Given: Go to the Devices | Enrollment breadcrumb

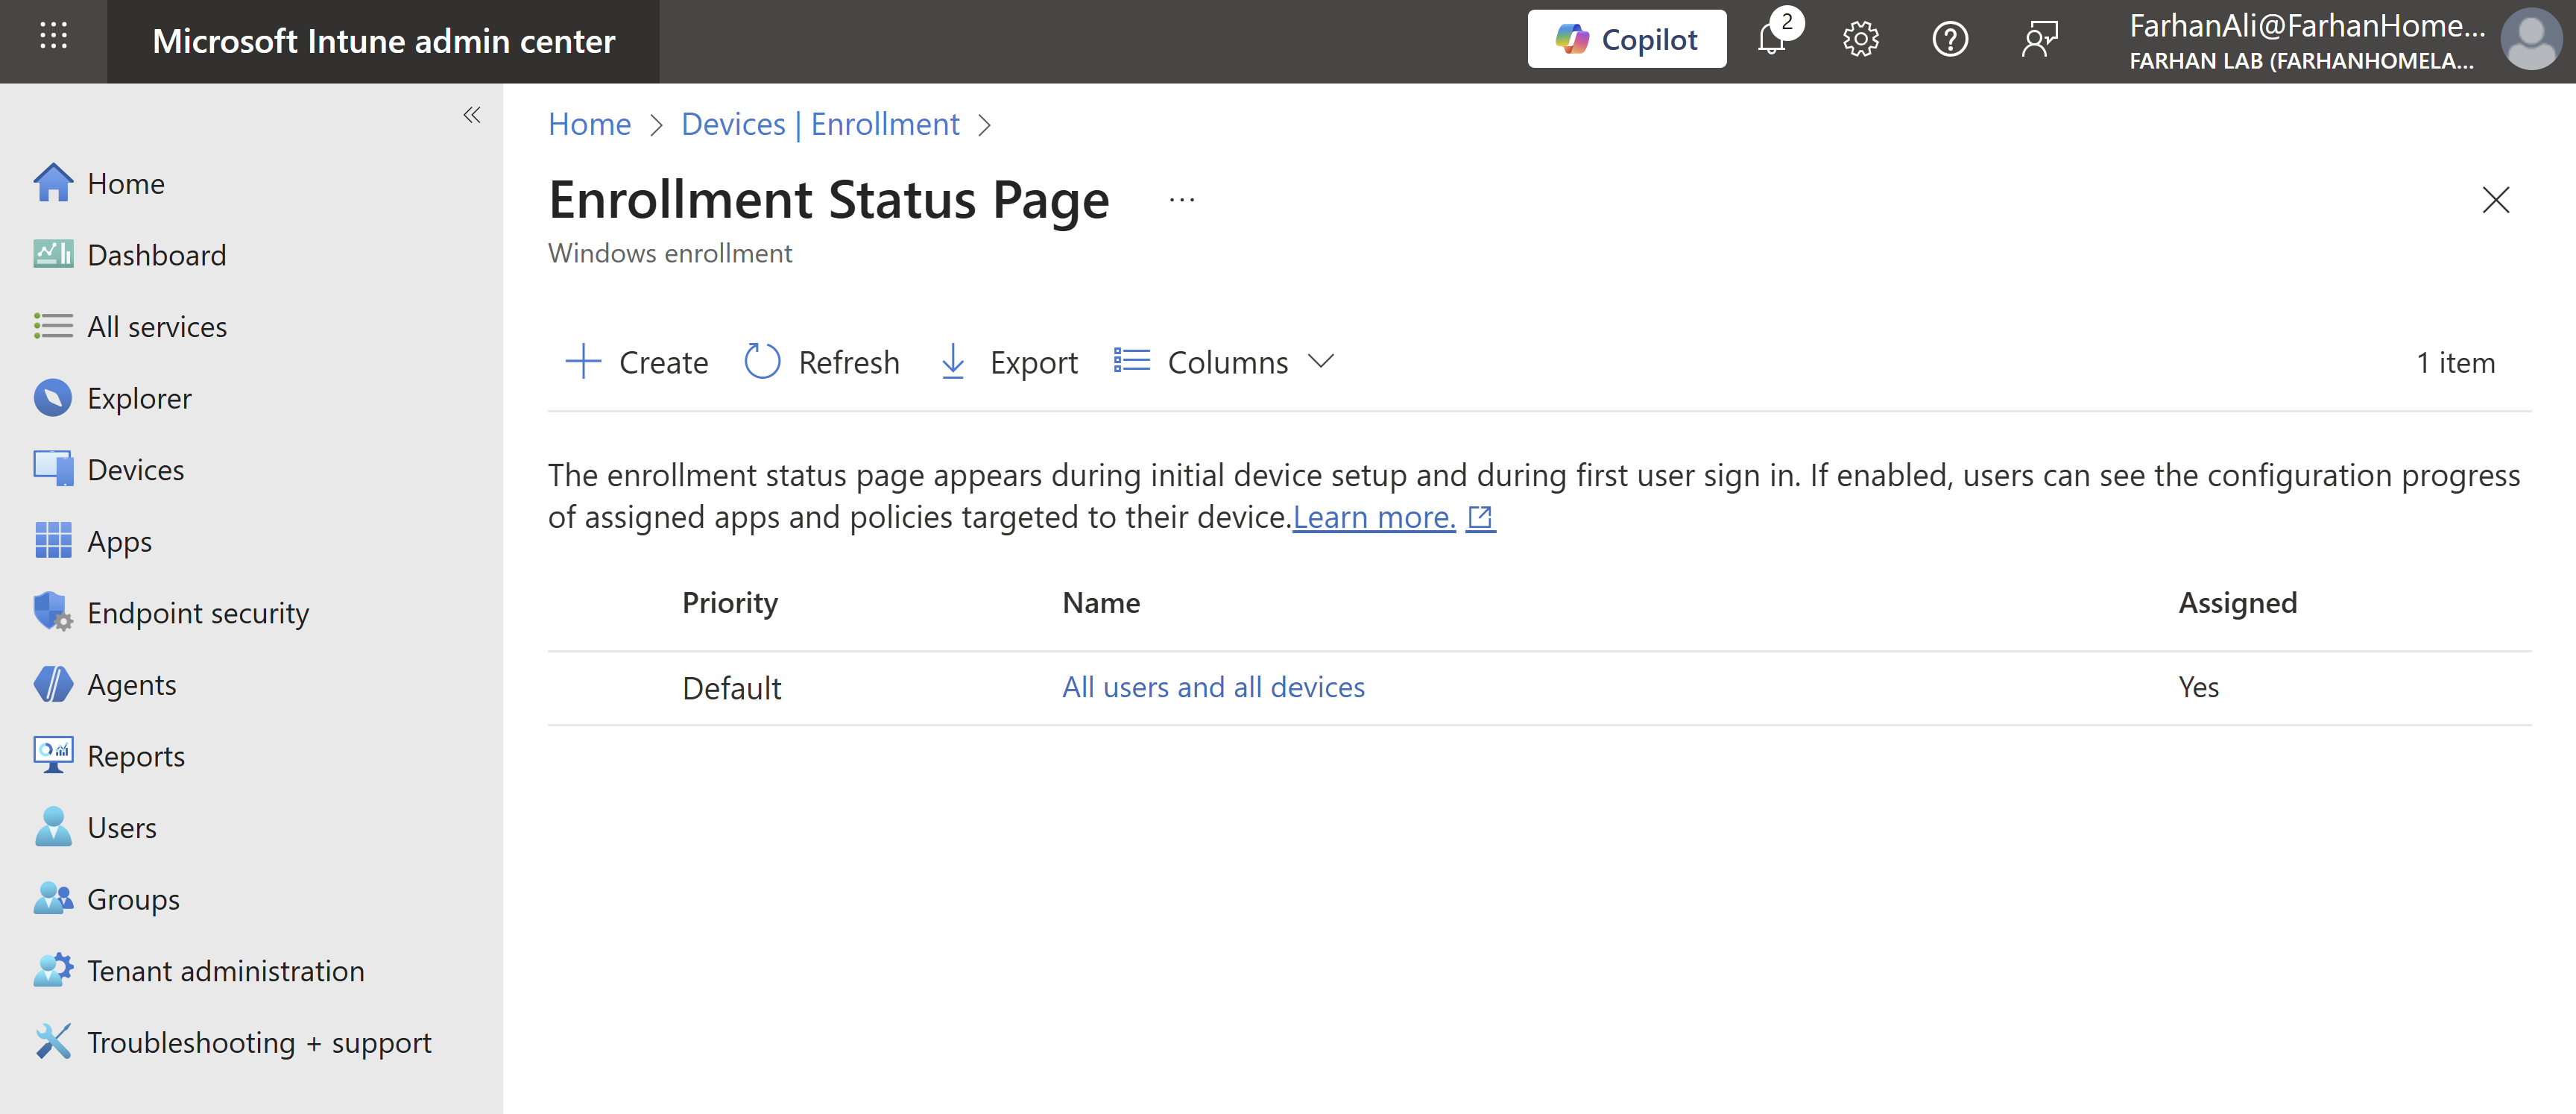Looking at the screenshot, I should point(819,124).
